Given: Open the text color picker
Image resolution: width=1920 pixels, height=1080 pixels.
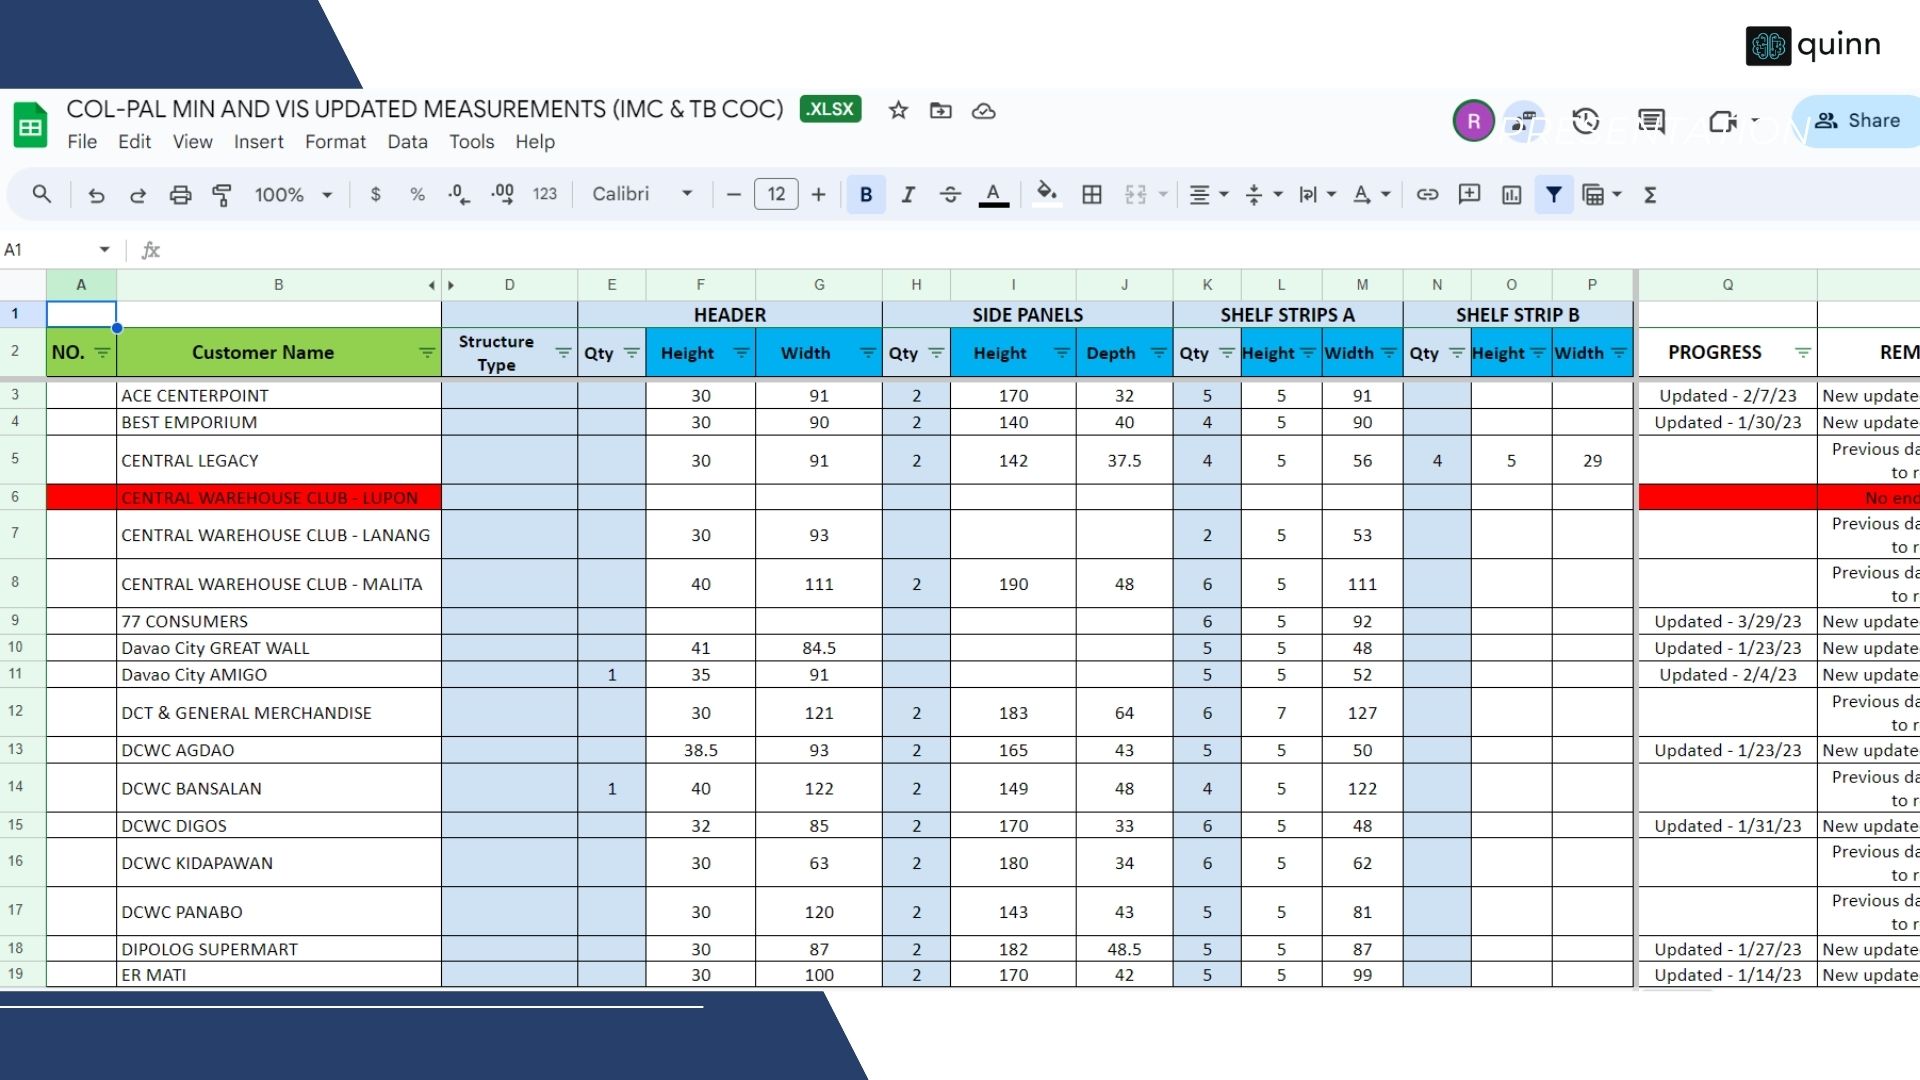Looking at the screenshot, I should point(993,195).
